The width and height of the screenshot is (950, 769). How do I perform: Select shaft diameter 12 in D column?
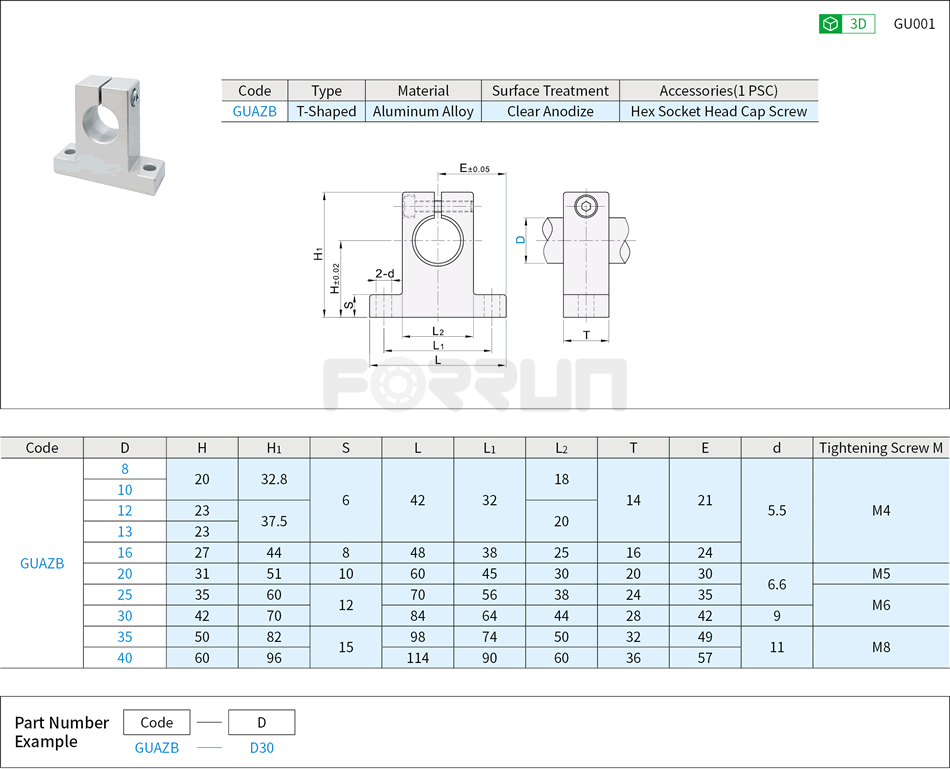[x=125, y=511]
